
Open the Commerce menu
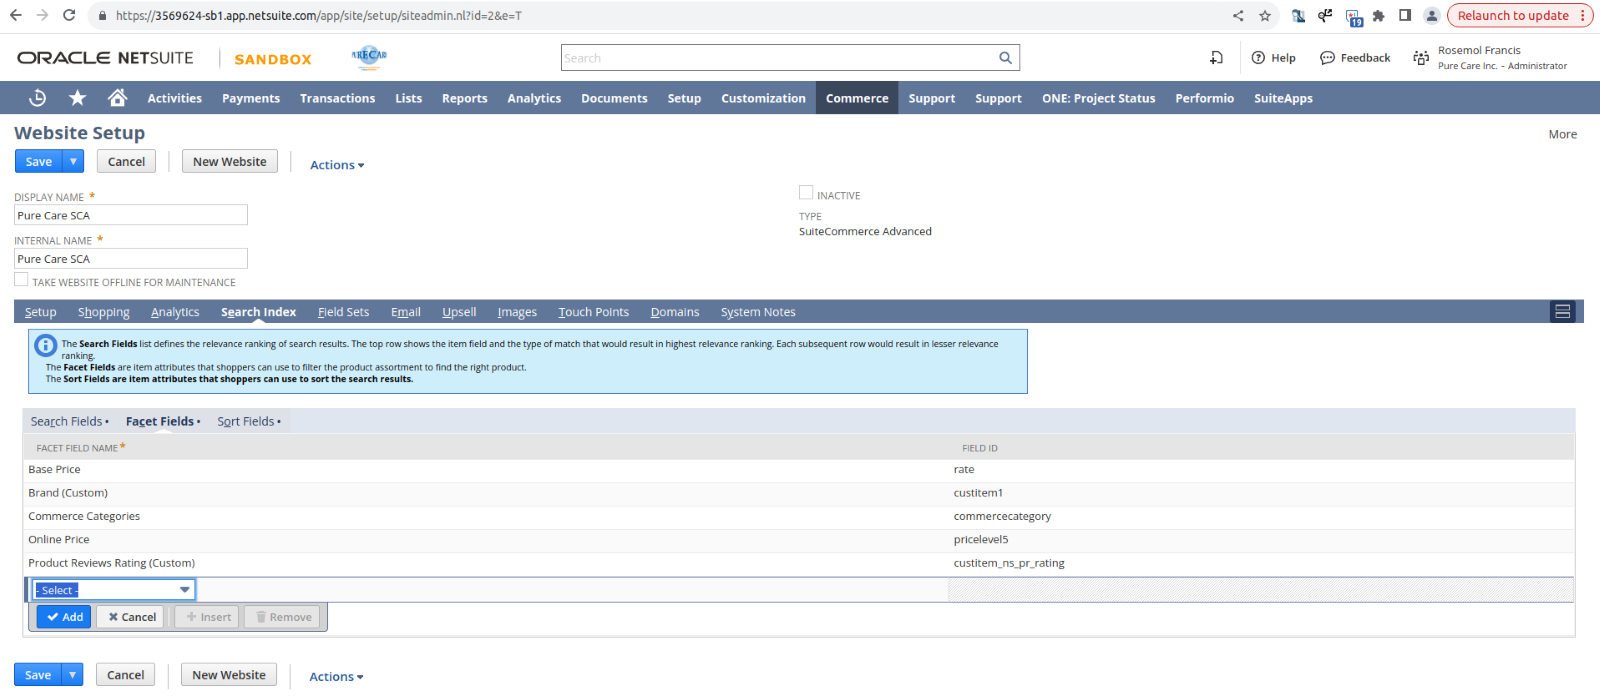(x=856, y=98)
